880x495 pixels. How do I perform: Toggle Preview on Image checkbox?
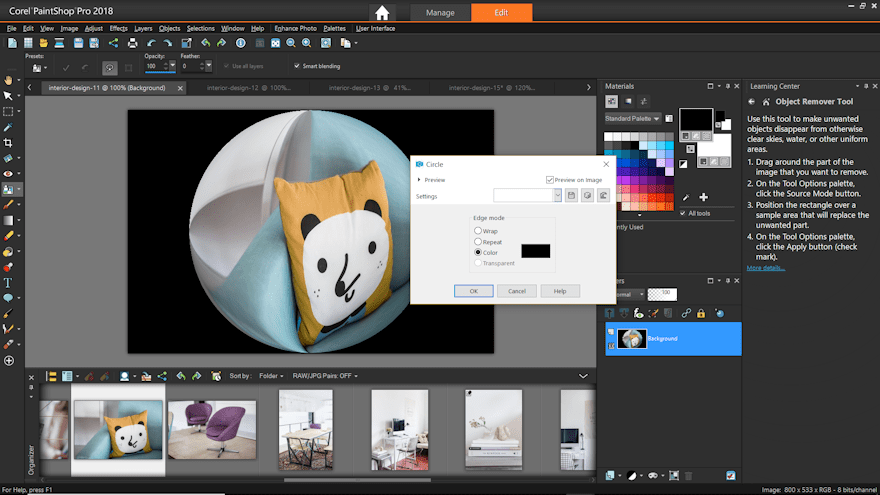click(x=550, y=180)
